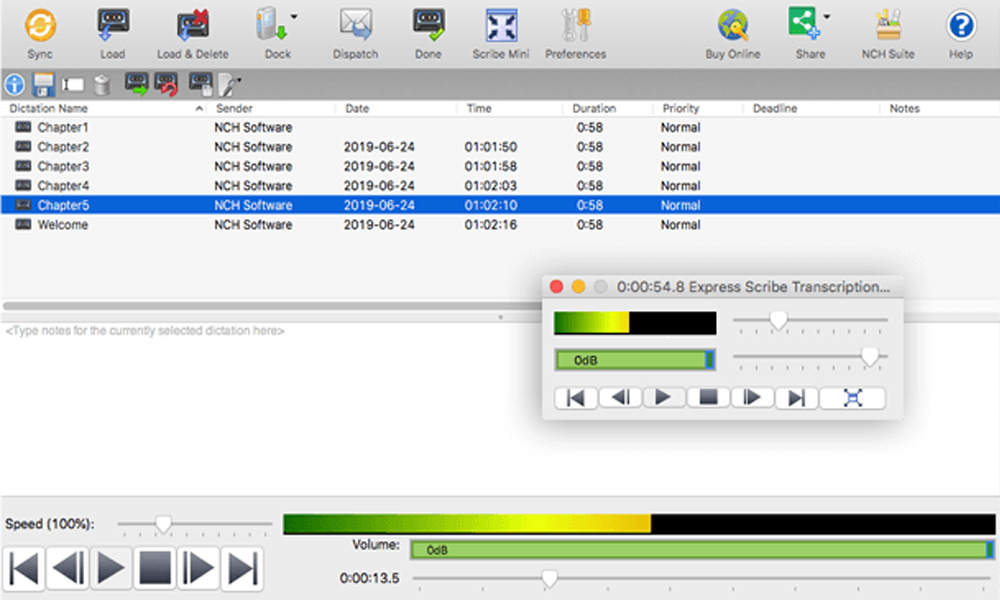The height and width of the screenshot is (600, 1000).
Task: Click go to start in mini window
Action: click(x=576, y=398)
